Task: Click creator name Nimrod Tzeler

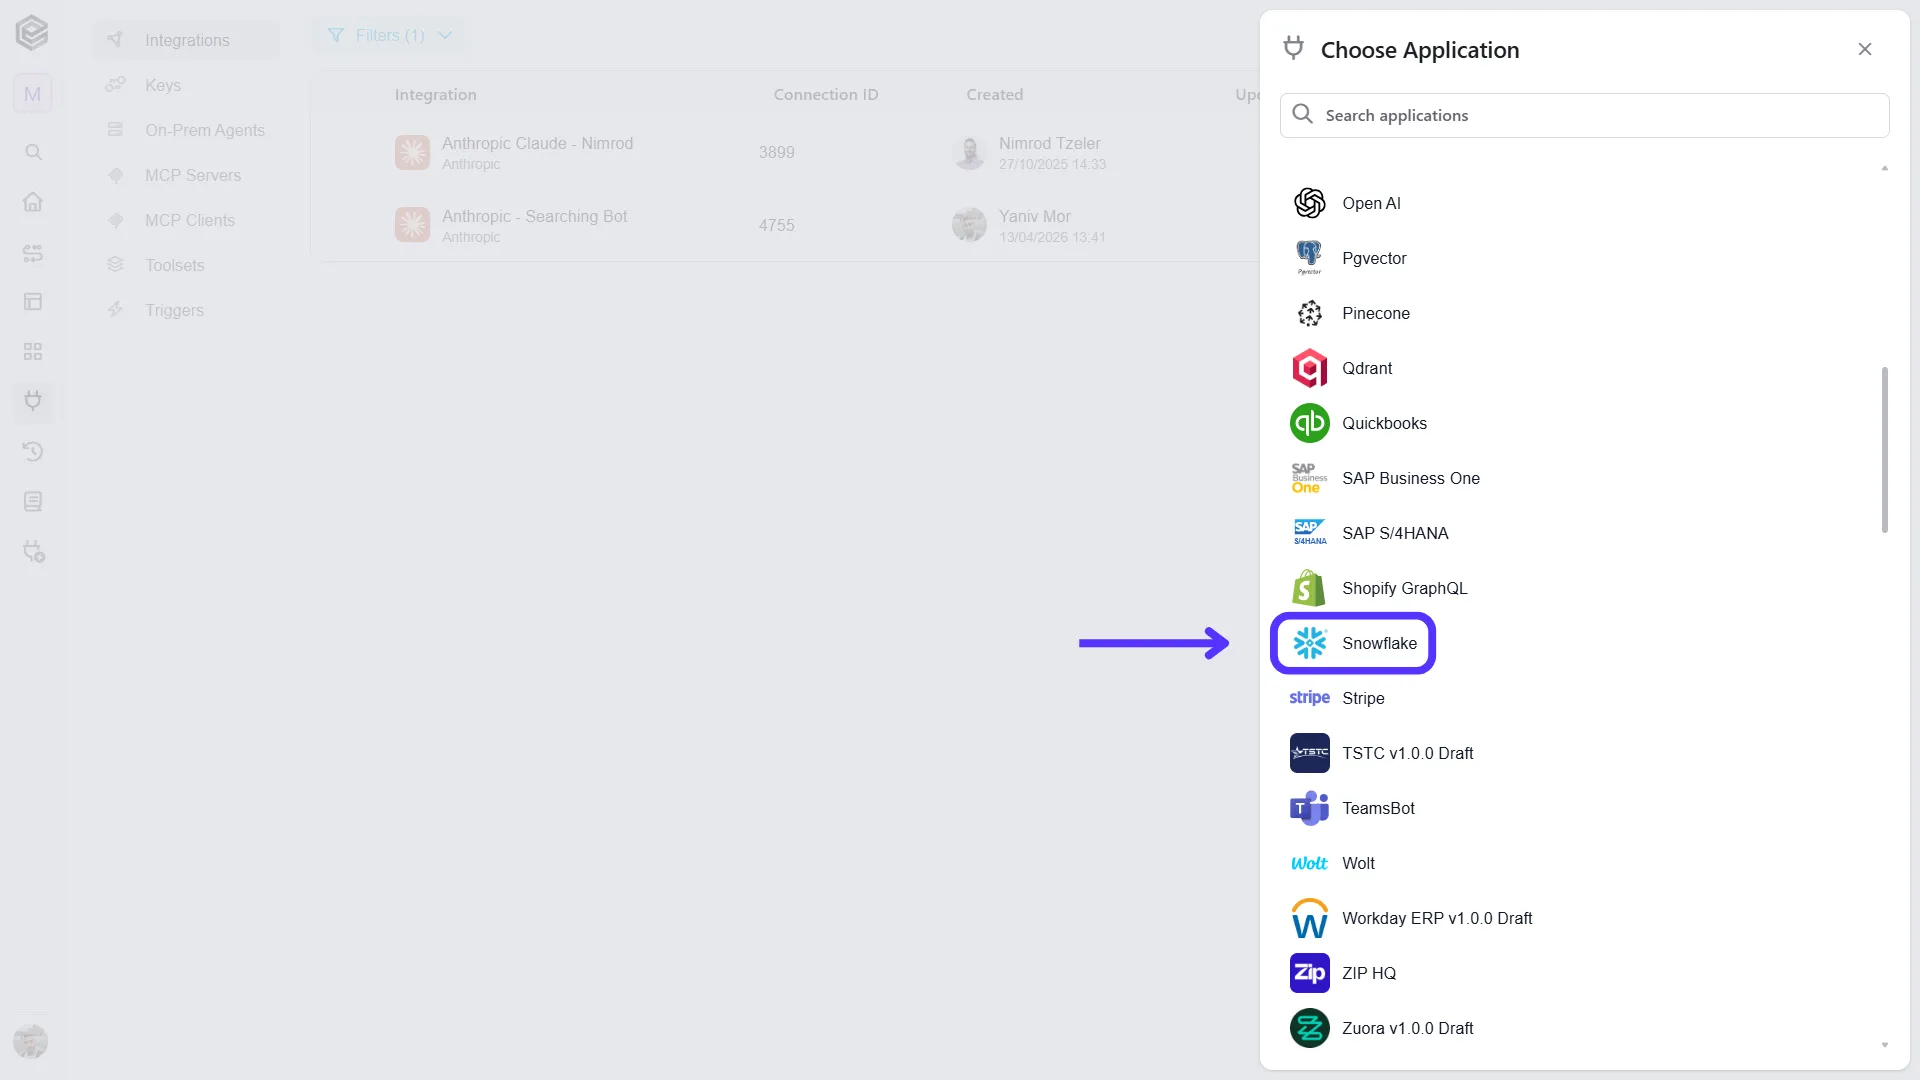Action: (1049, 143)
